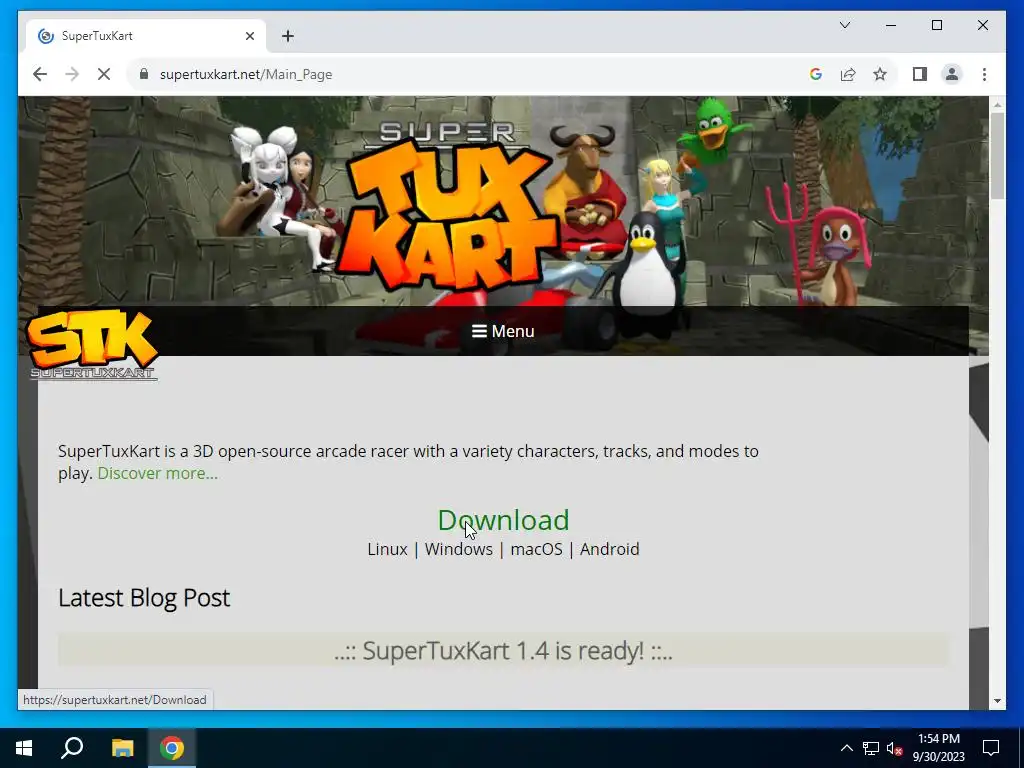Stop the page from loading
1024x768 pixels.
click(104, 74)
